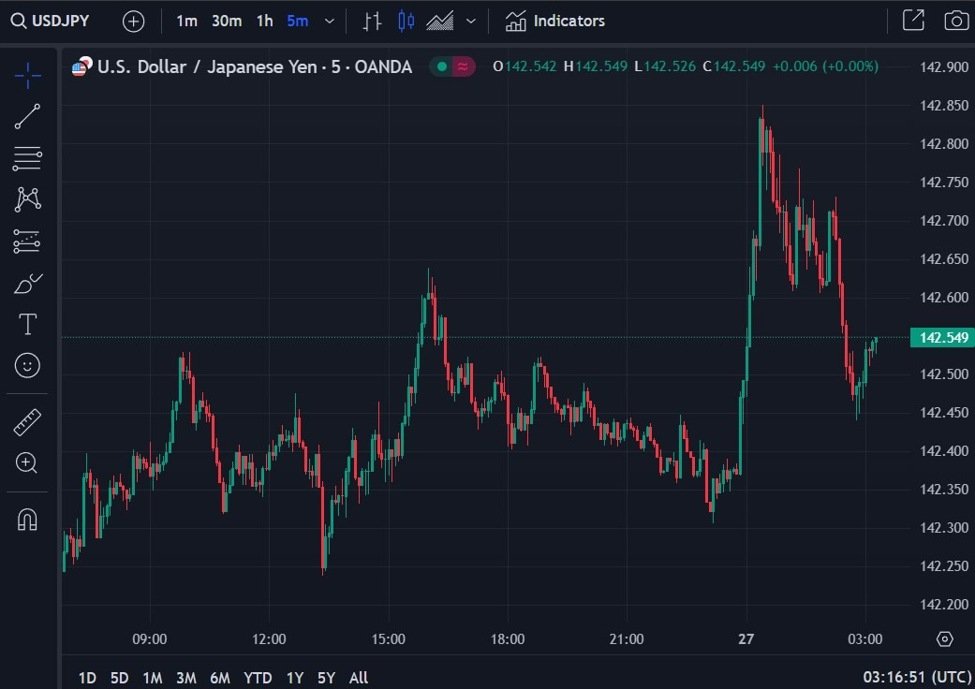Image resolution: width=975 pixels, height=689 pixels.
Task: Set the range to 3M
Action: tap(186, 678)
